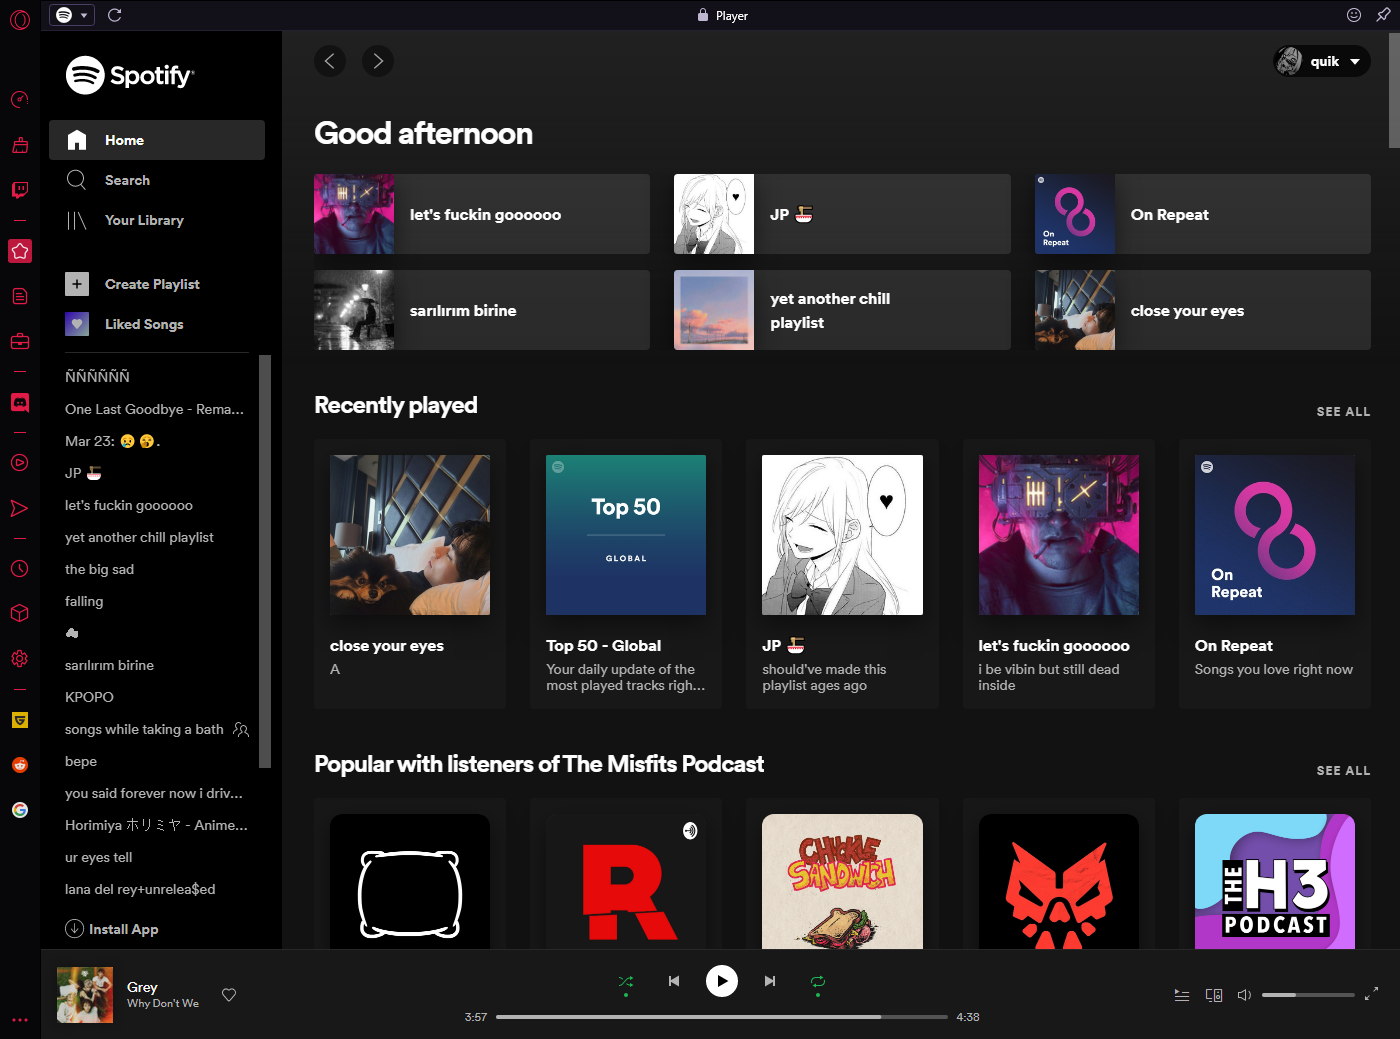The image size is (1400, 1039).
Task: Go to Home in Spotify navigation
Action: (157, 140)
